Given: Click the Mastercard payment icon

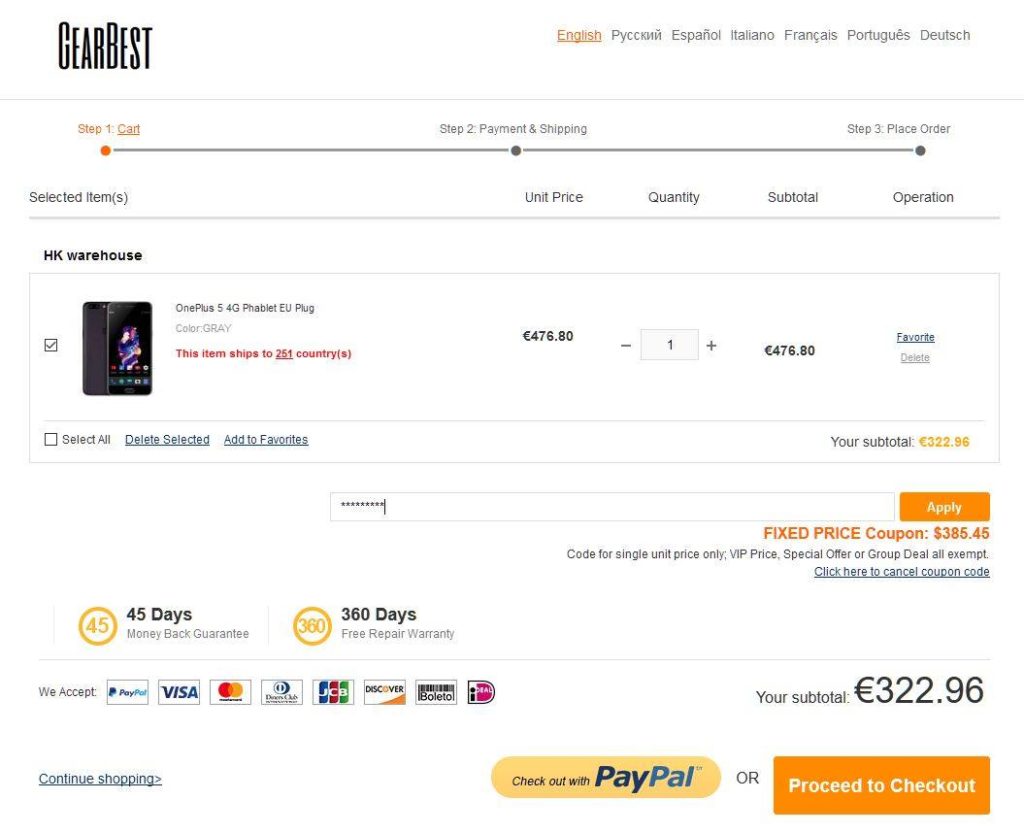Looking at the screenshot, I should click(230, 692).
